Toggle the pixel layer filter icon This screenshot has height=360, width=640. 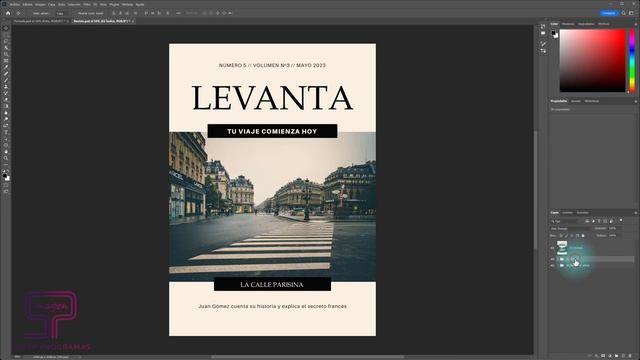pos(587,221)
